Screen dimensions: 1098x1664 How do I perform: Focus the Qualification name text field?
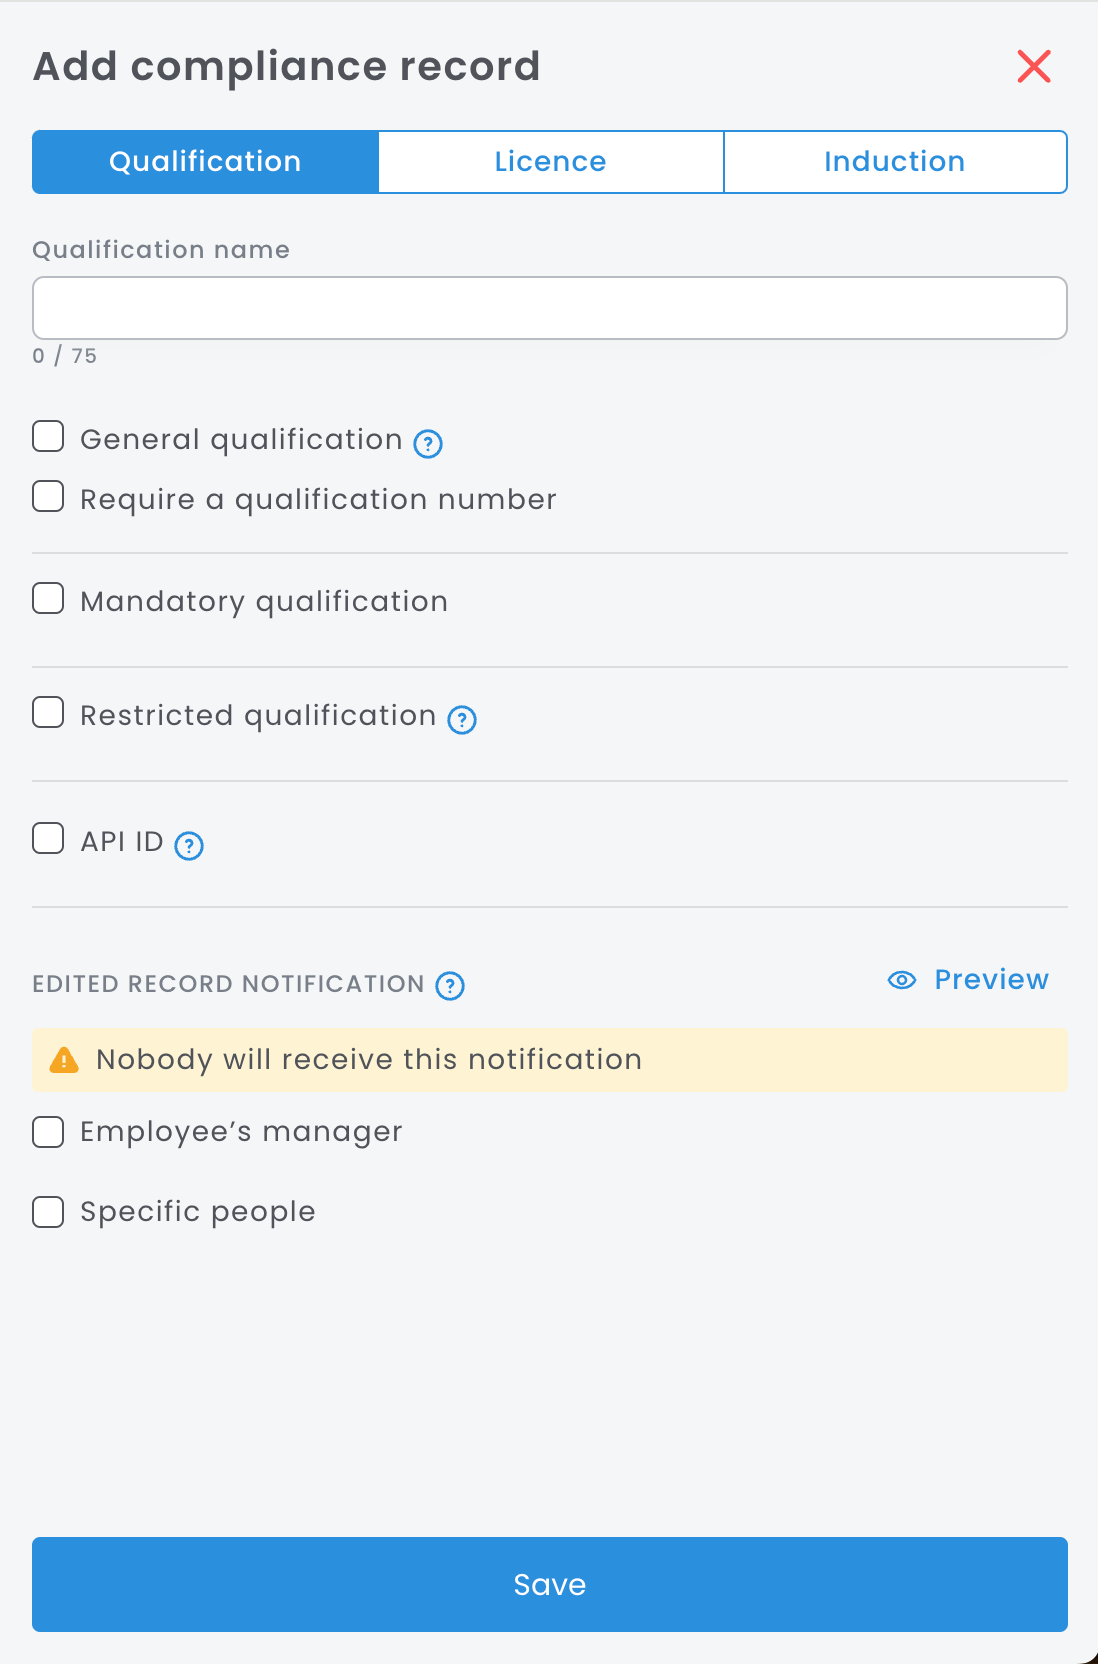[549, 308]
